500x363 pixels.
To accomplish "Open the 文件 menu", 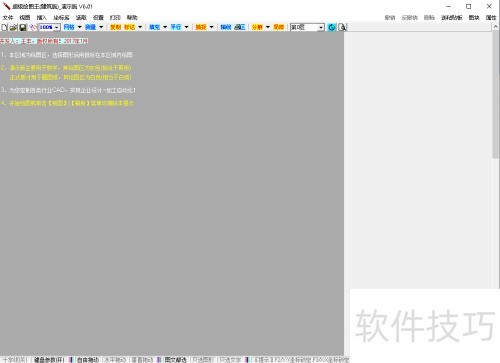I will point(8,17).
